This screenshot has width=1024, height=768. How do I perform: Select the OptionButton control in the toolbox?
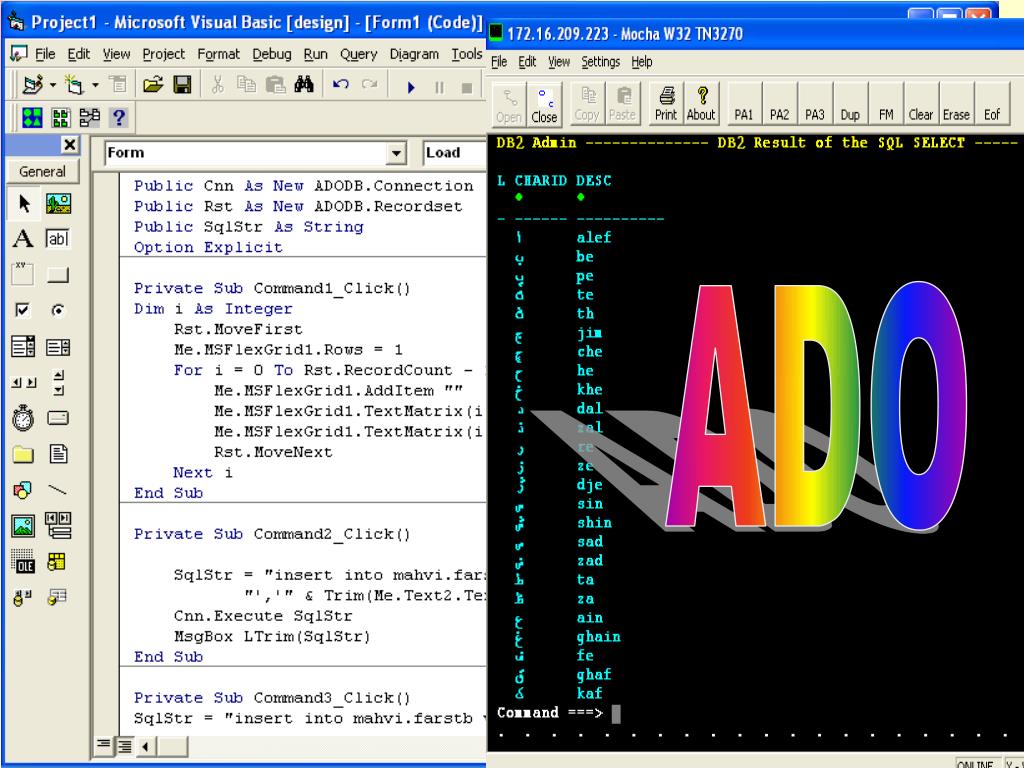point(58,310)
